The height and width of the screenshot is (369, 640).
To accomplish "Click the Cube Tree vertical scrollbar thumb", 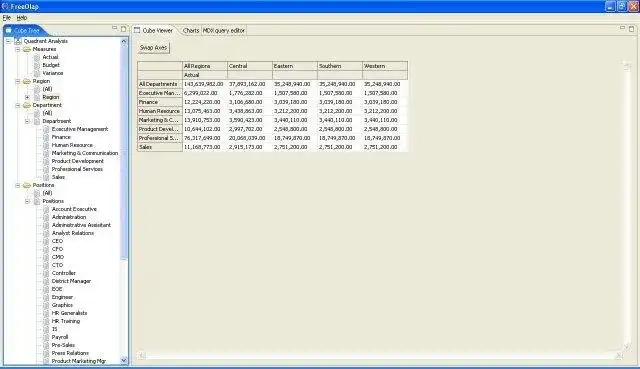I will click(124, 151).
